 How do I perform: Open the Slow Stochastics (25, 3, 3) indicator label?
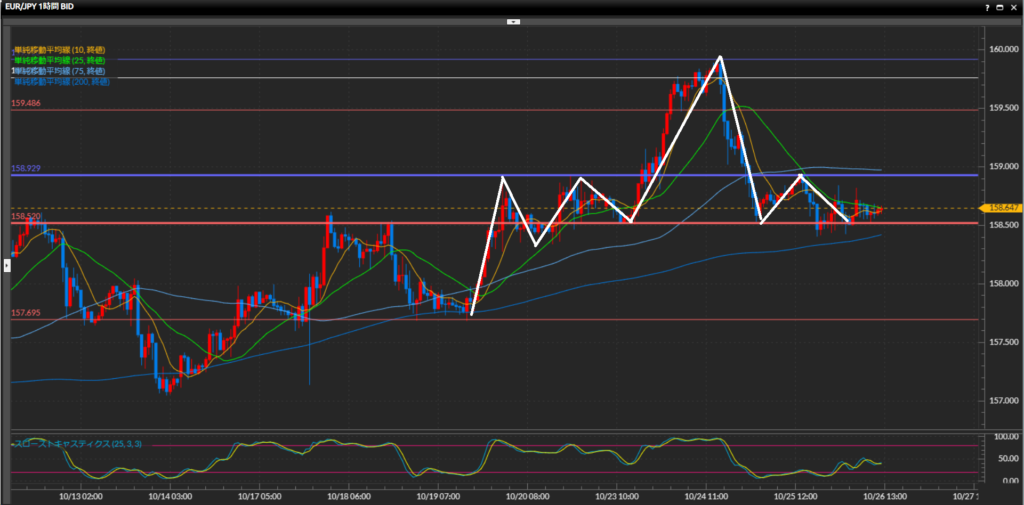tap(75, 442)
